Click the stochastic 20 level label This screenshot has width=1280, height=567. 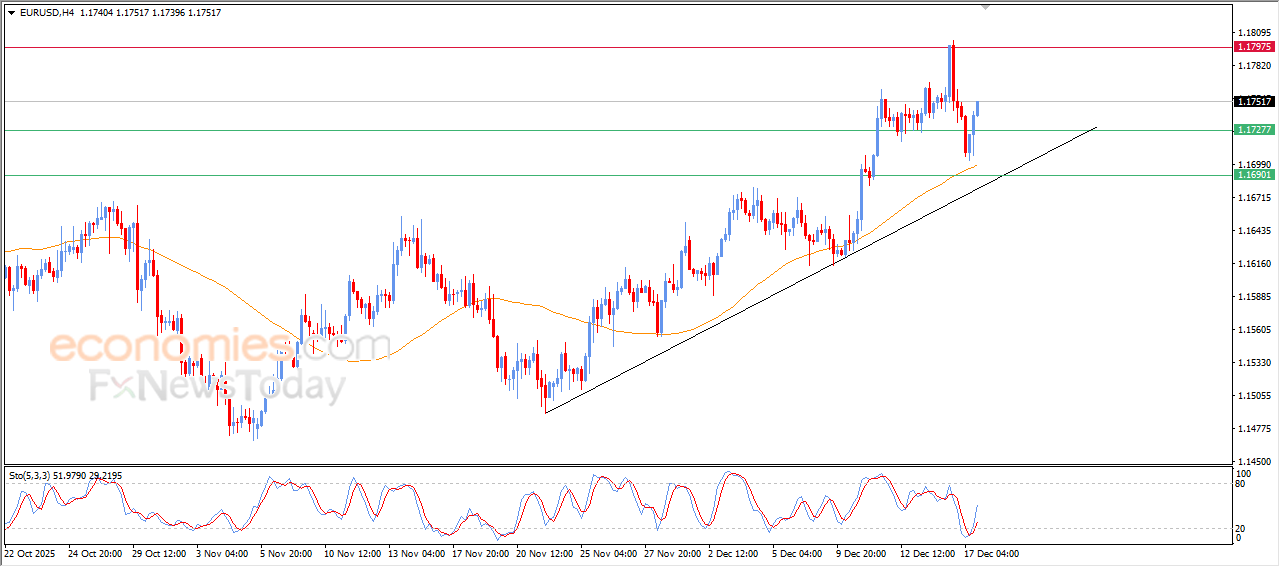coord(1242,528)
